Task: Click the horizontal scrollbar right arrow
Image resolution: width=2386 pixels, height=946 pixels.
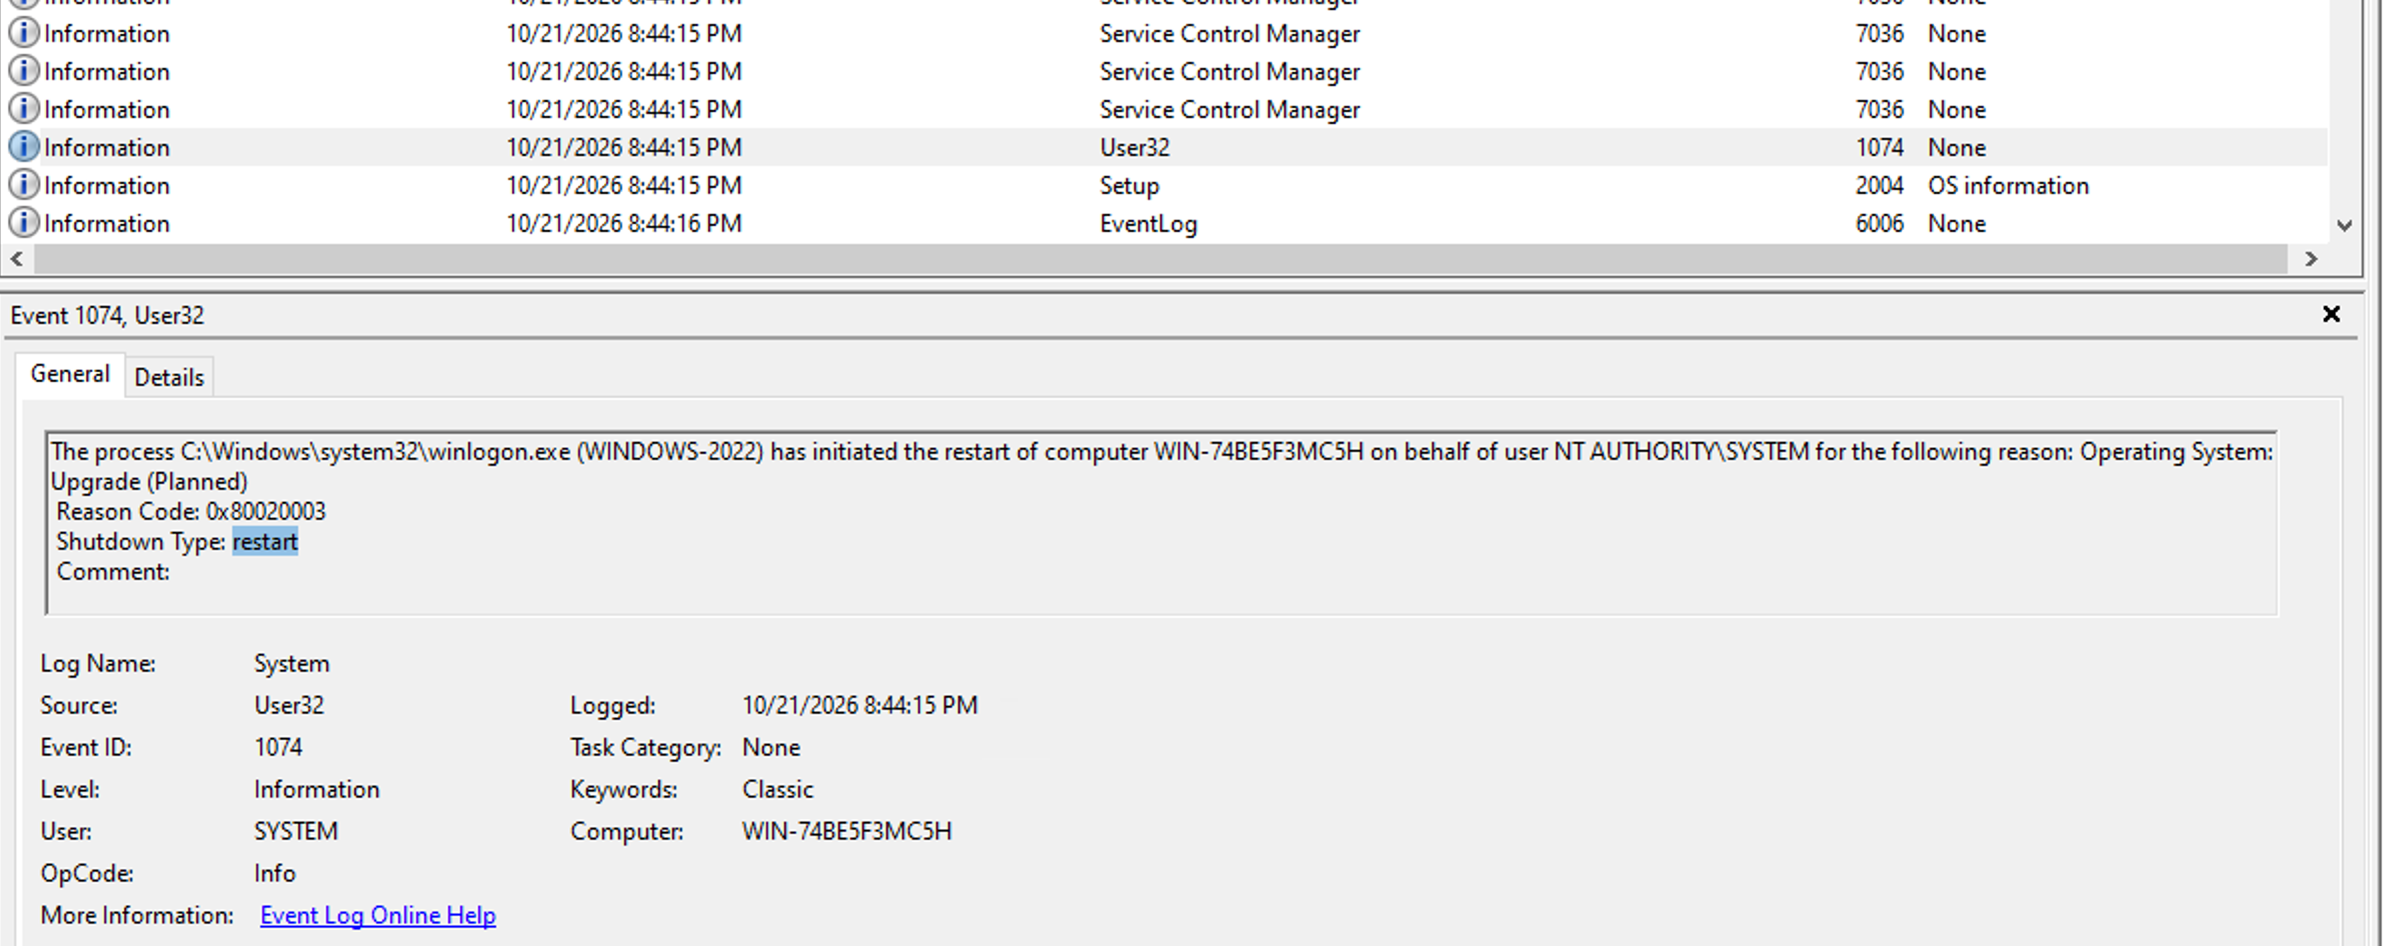Action: pos(2311,259)
